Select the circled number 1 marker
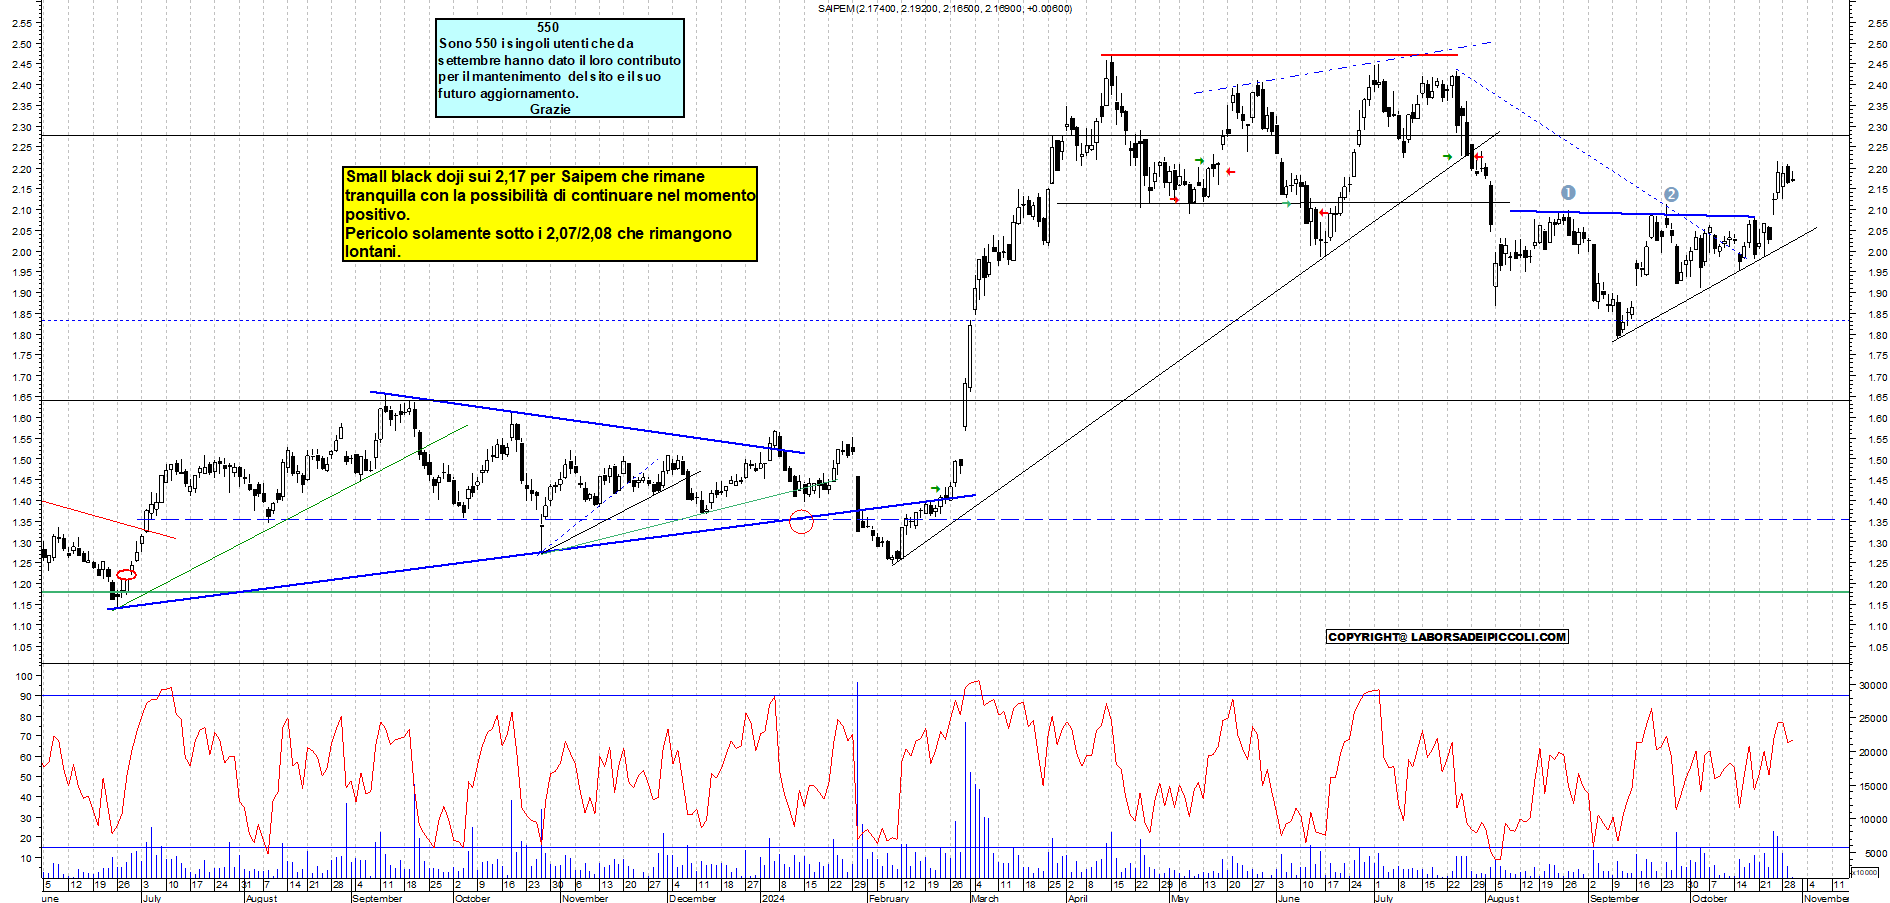Image resolution: width=1890 pixels, height=903 pixels. pyautogui.click(x=1568, y=193)
